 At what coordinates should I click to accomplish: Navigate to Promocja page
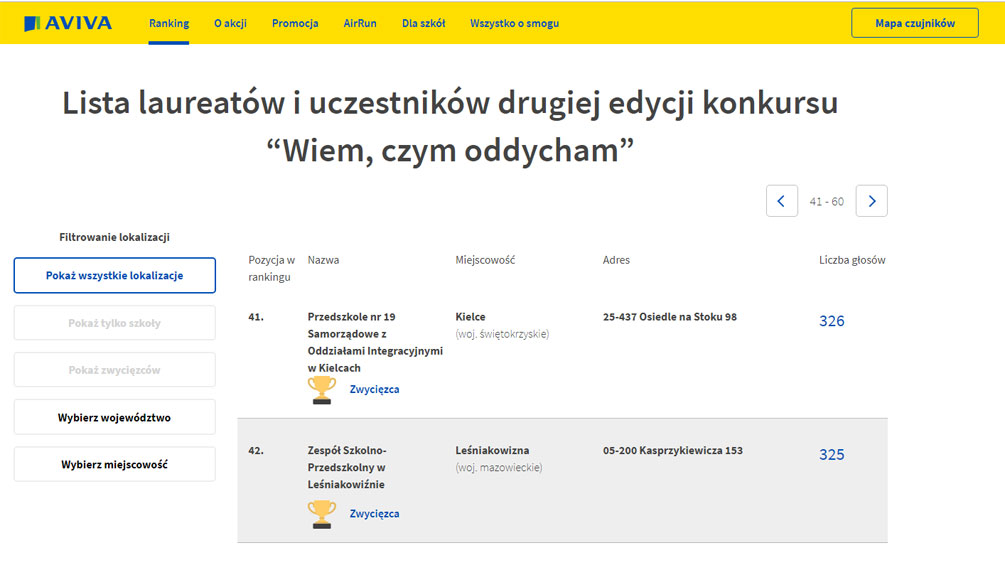tap(295, 23)
